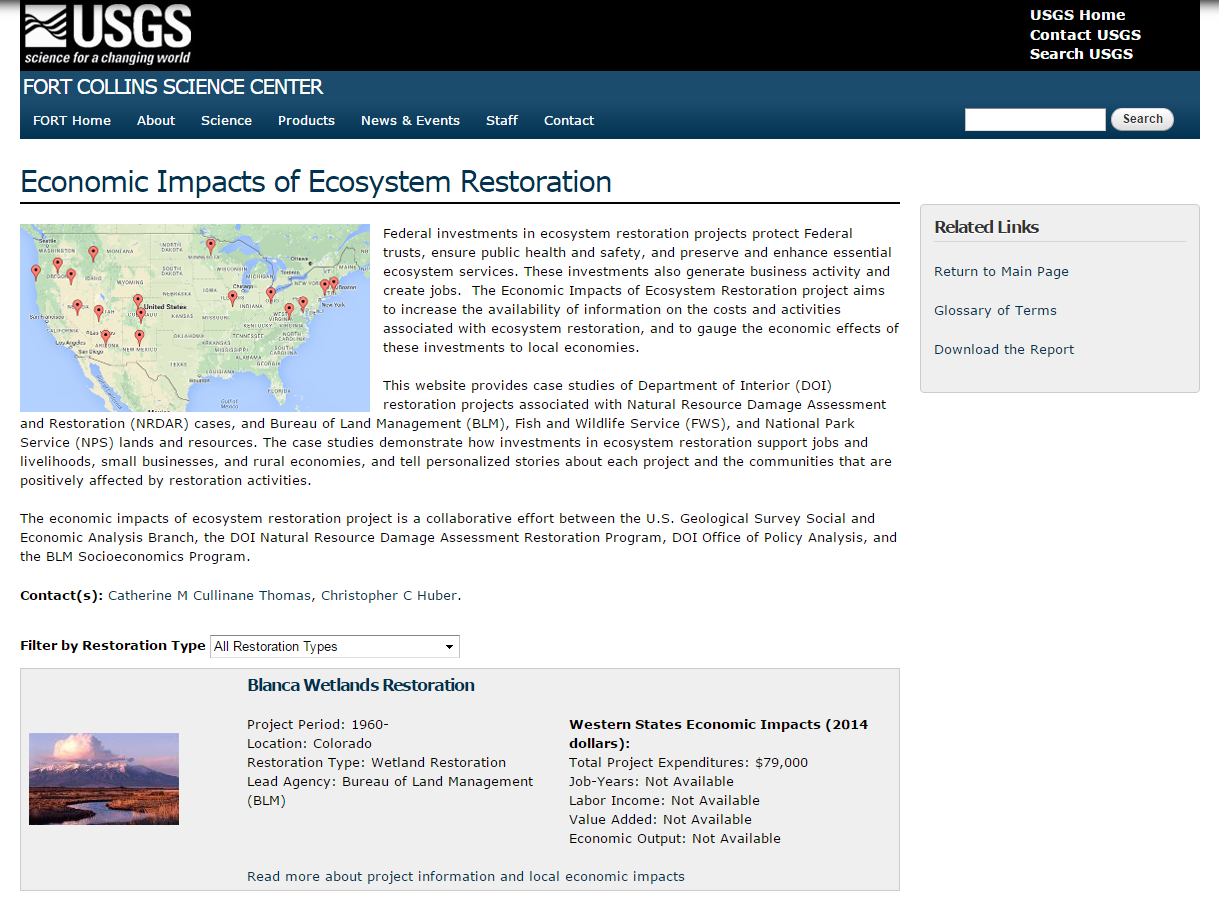Open the All Restoration Types dropdown

[334, 646]
